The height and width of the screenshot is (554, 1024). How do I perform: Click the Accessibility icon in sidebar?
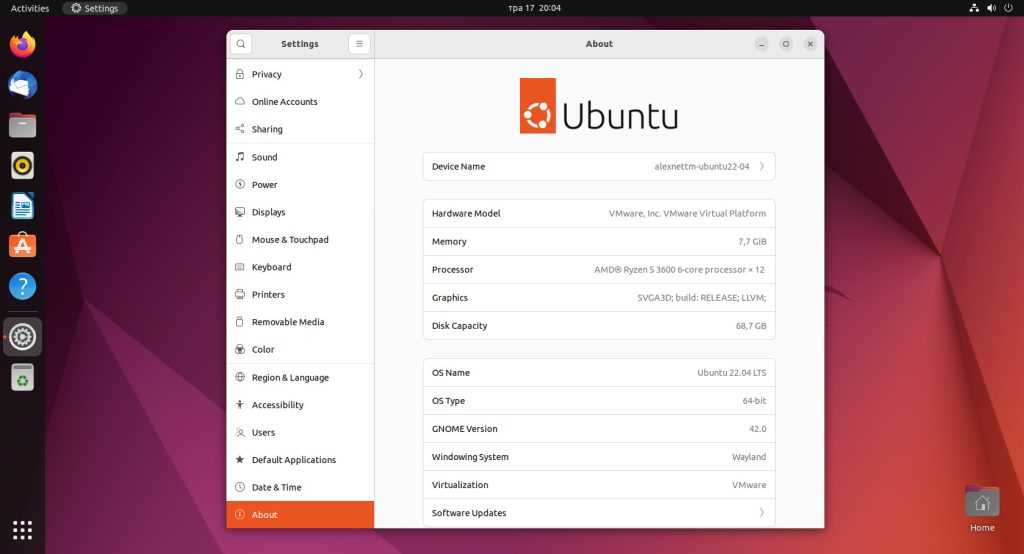(x=240, y=405)
